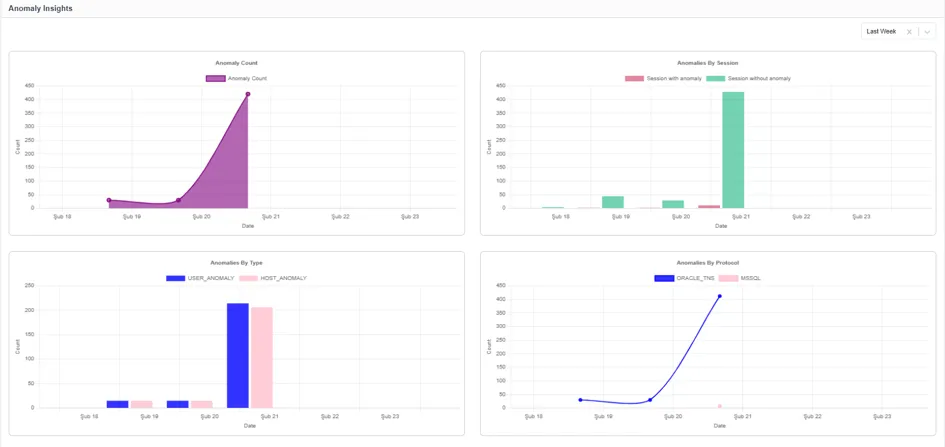Click the 450 value on Anomaly Count axis
The height and width of the screenshot is (447, 945).
[x=30, y=86]
